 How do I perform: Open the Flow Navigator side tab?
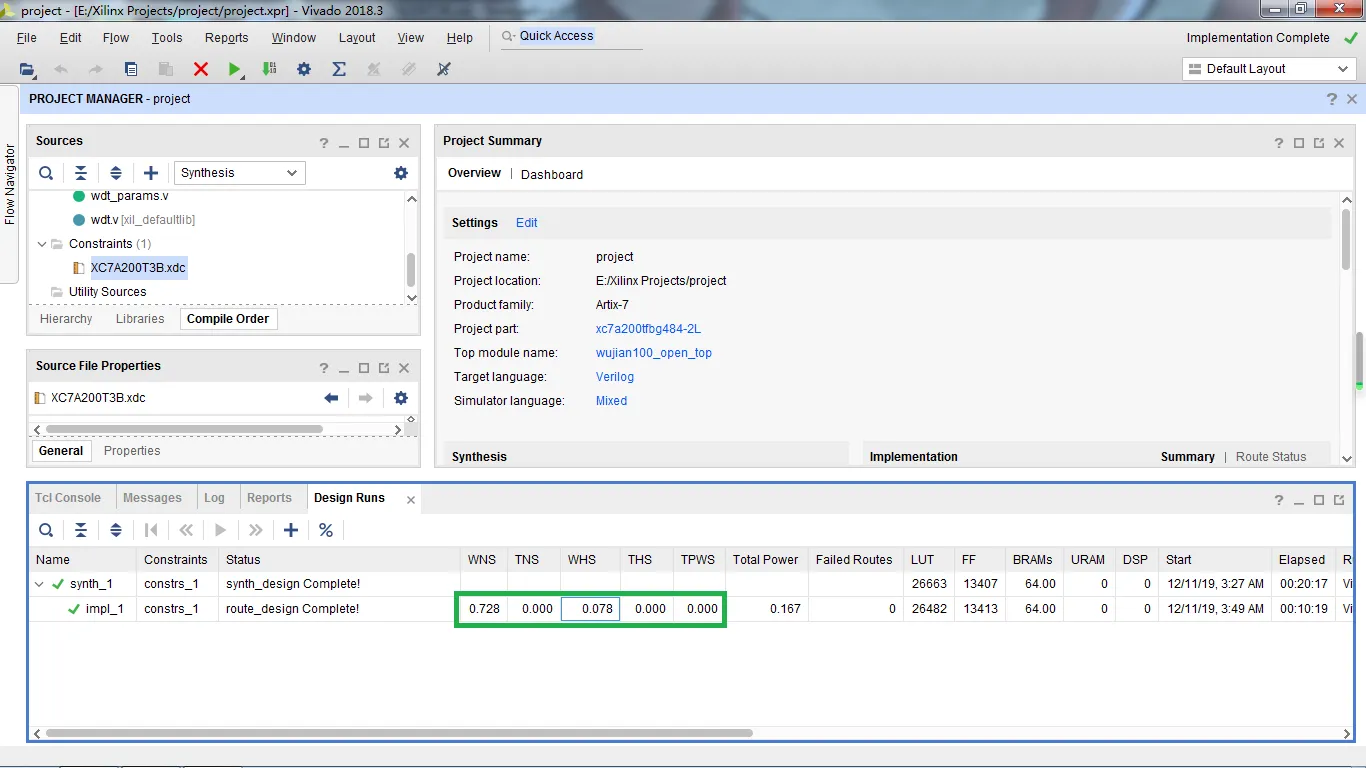pos(10,184)
